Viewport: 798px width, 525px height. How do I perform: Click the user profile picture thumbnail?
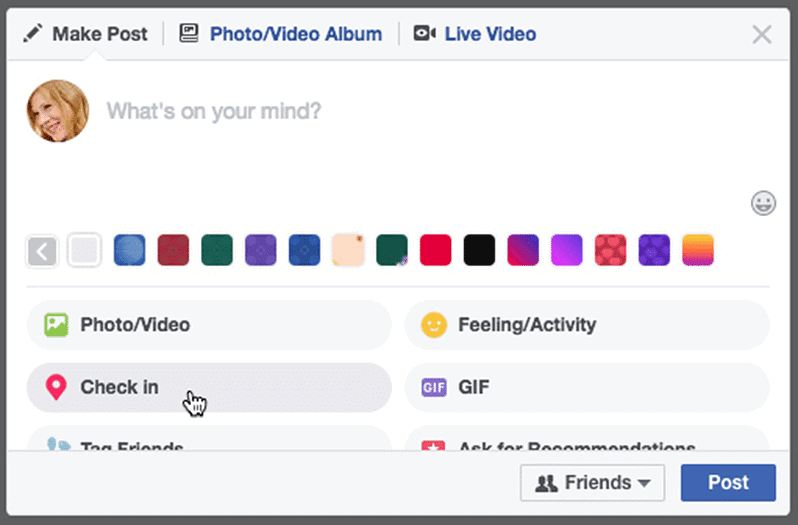[58, 111]
